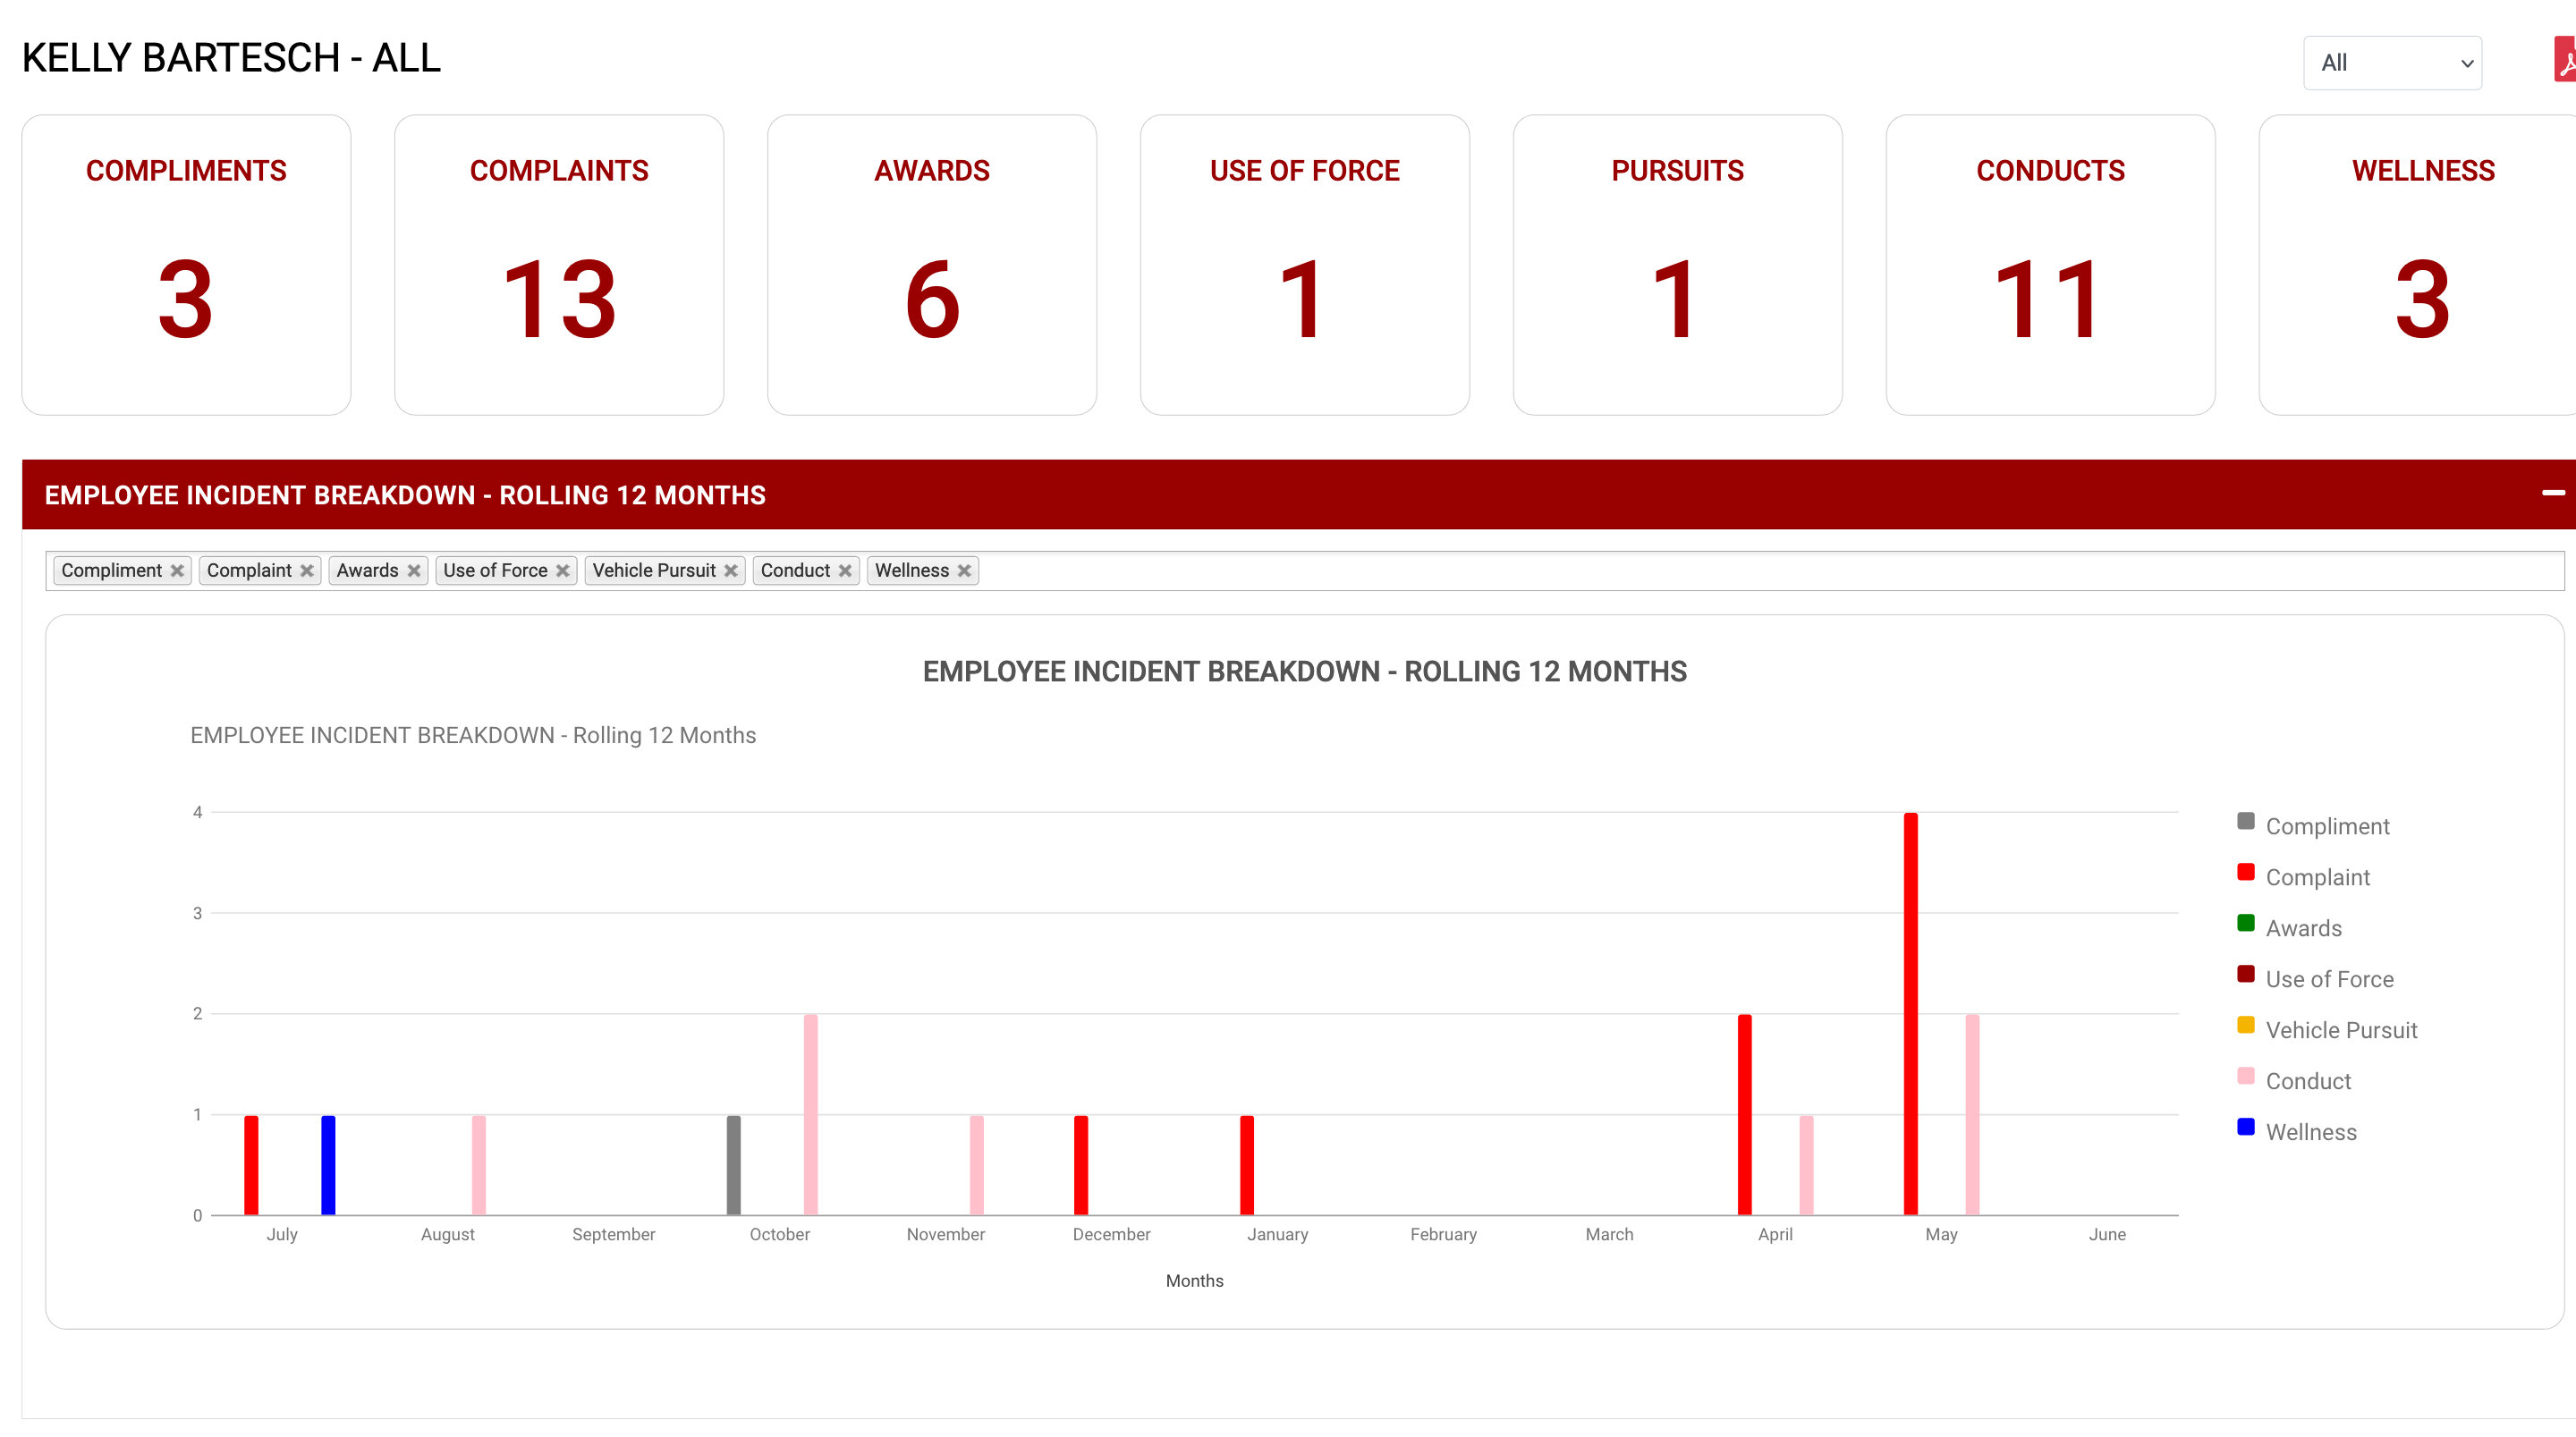Toggle Wellness series in chart legend
Screen dimensions: 2576x1437
(2310, 1132)
